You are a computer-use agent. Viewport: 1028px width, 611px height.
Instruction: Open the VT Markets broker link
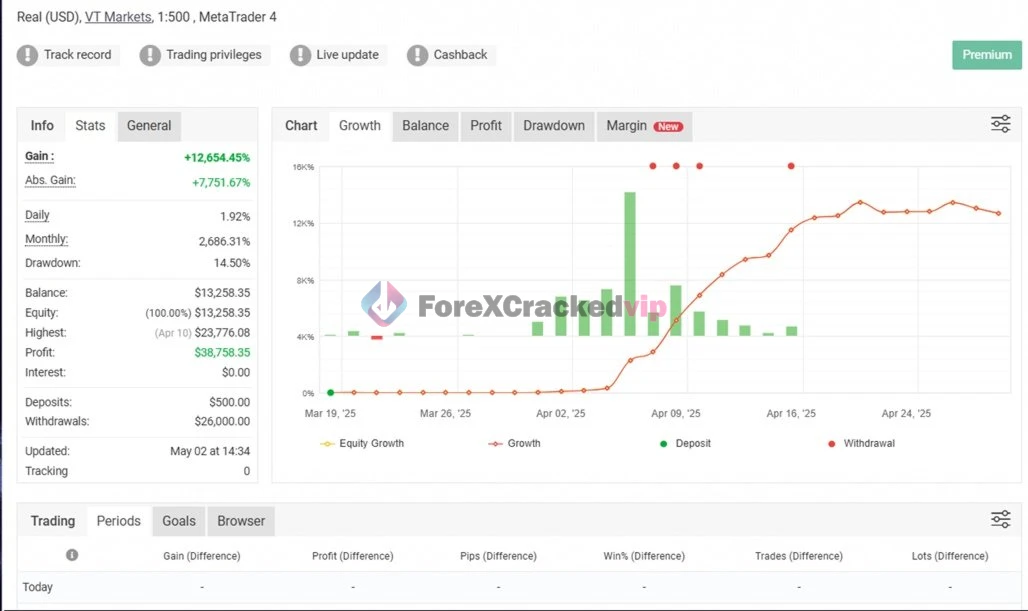coord(118,17)
